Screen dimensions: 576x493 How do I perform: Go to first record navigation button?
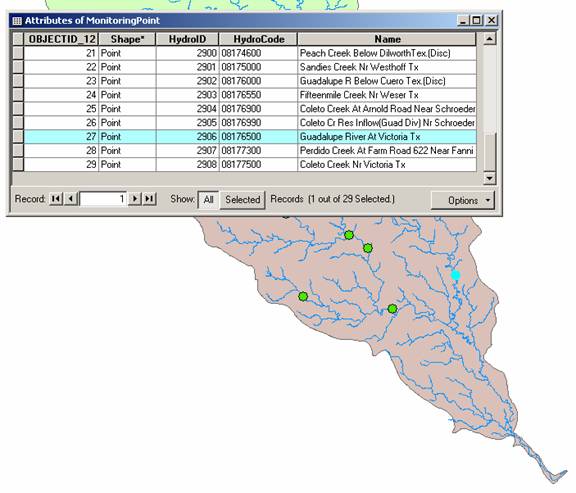(56, 199)
